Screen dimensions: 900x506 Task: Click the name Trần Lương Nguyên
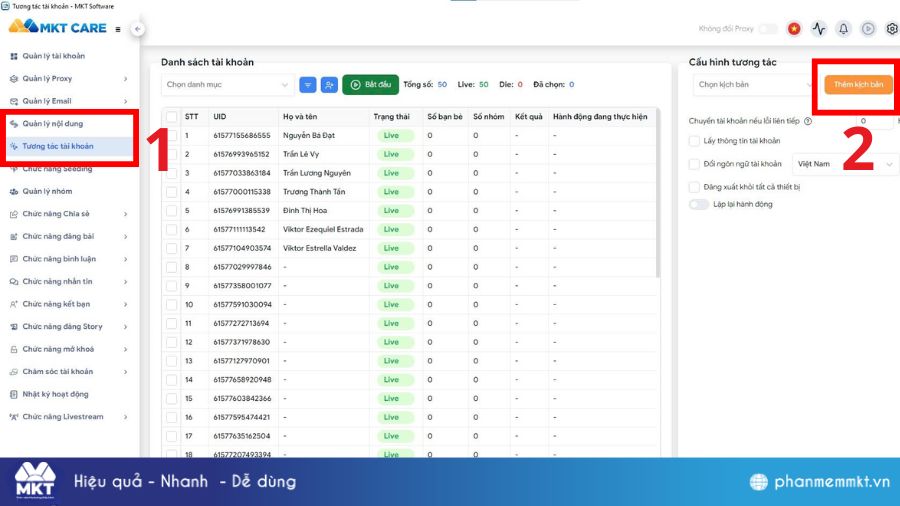(x=317, y=173)
